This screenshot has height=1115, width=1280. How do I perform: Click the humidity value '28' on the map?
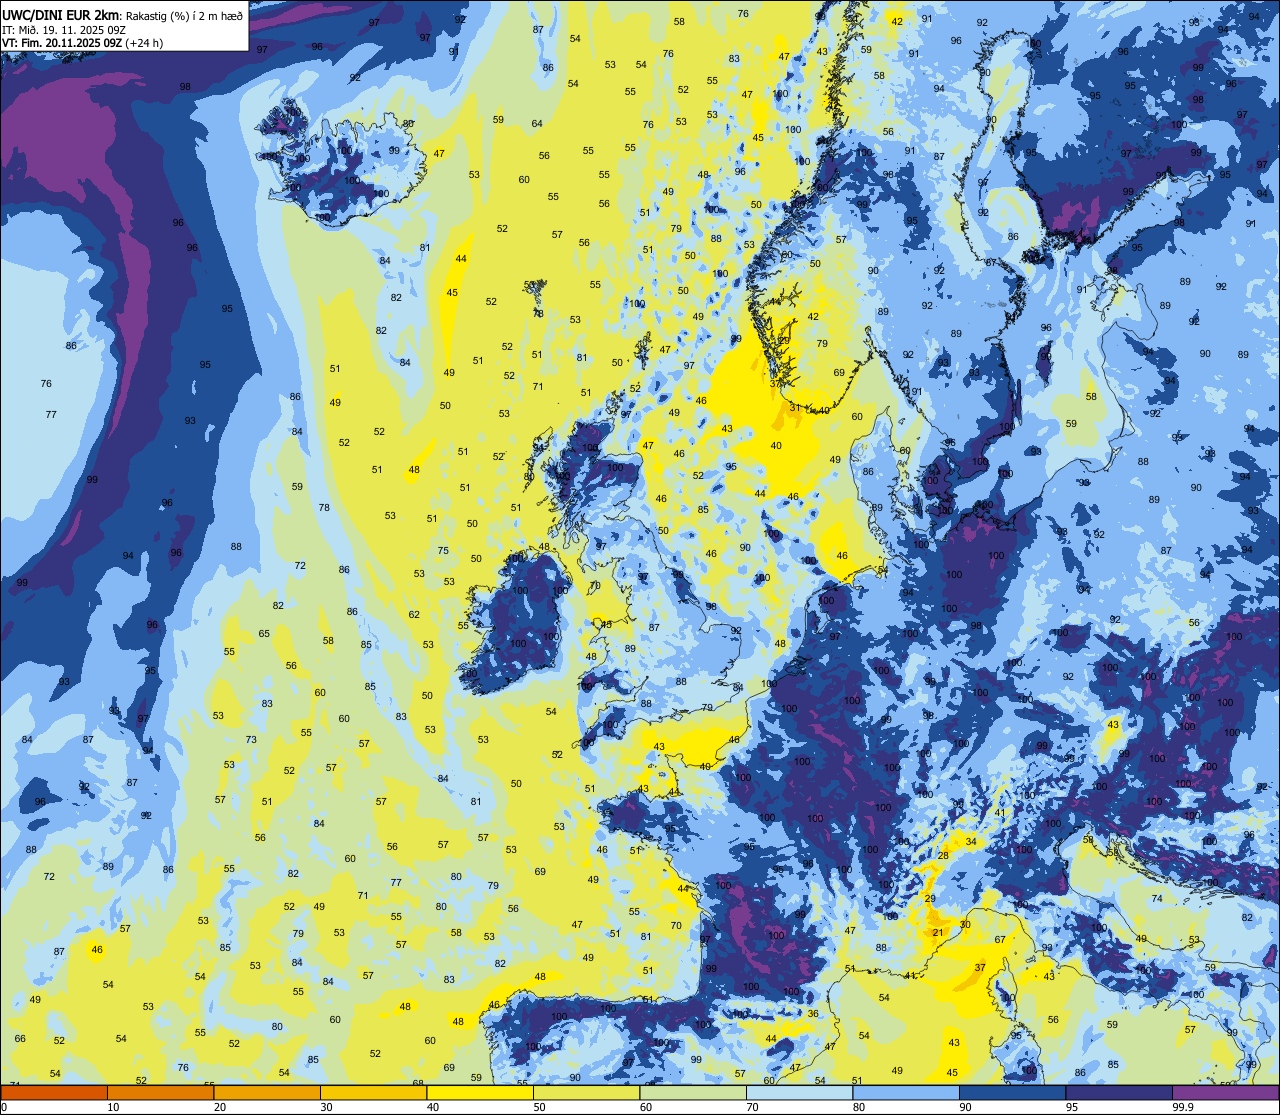[943, 855]
